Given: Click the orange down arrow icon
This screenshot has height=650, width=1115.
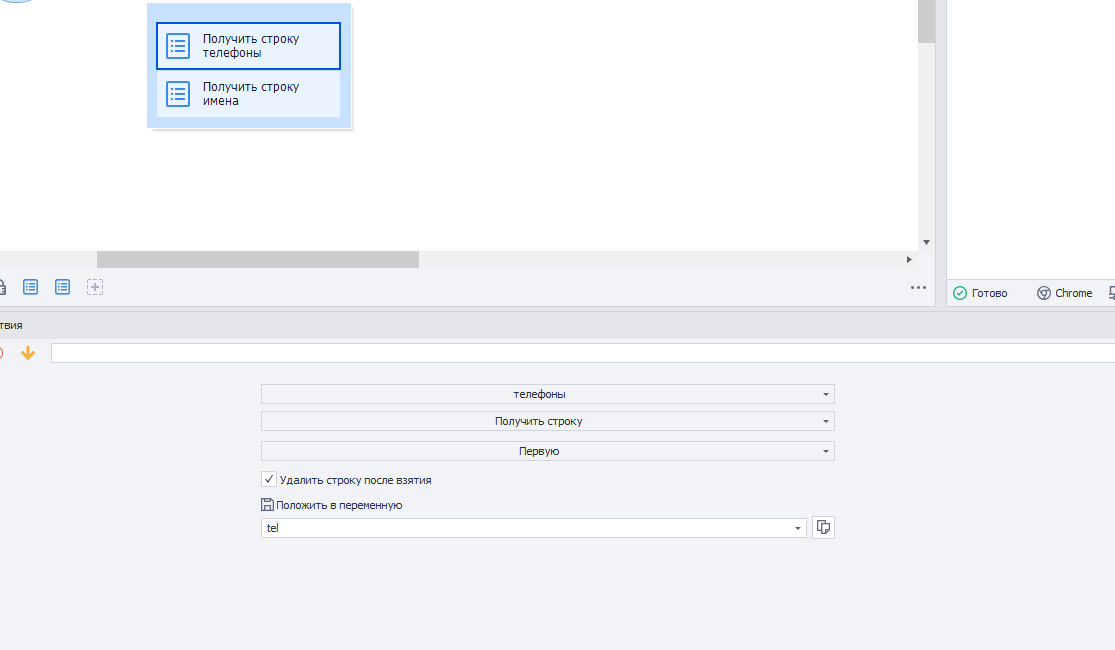Looking at the screenshot, I should [x=28, y=353].
